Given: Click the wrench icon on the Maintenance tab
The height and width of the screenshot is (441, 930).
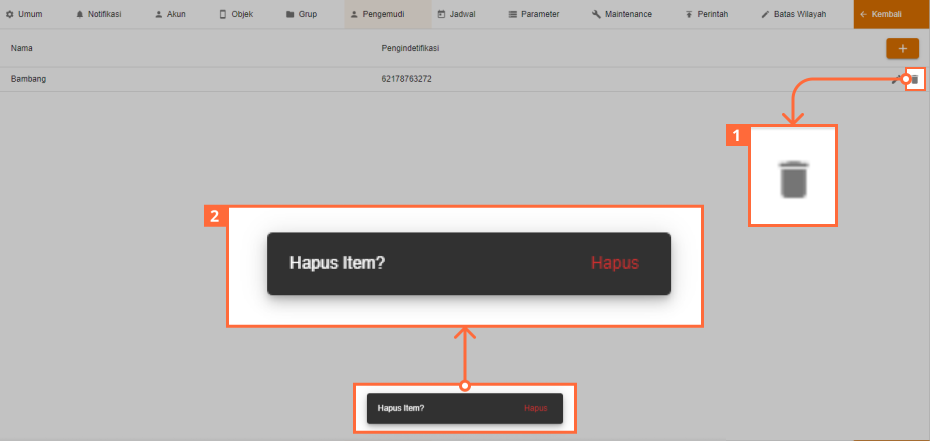Looking at the screenshot, I should pyautogui.click(x=597, y=15).
